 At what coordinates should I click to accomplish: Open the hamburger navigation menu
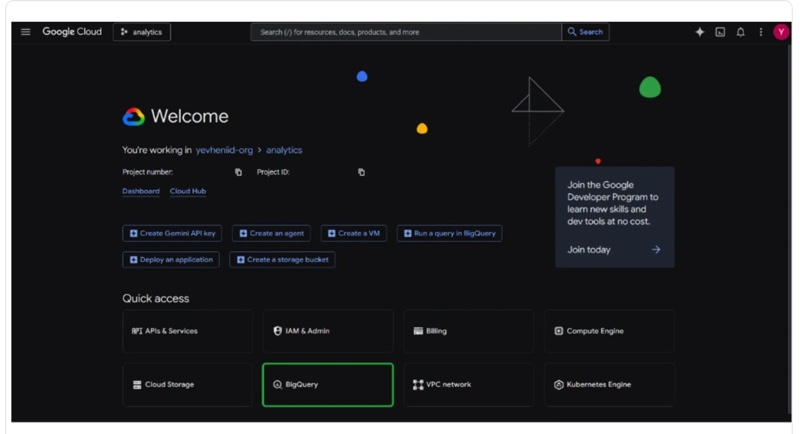coord(26,32)
